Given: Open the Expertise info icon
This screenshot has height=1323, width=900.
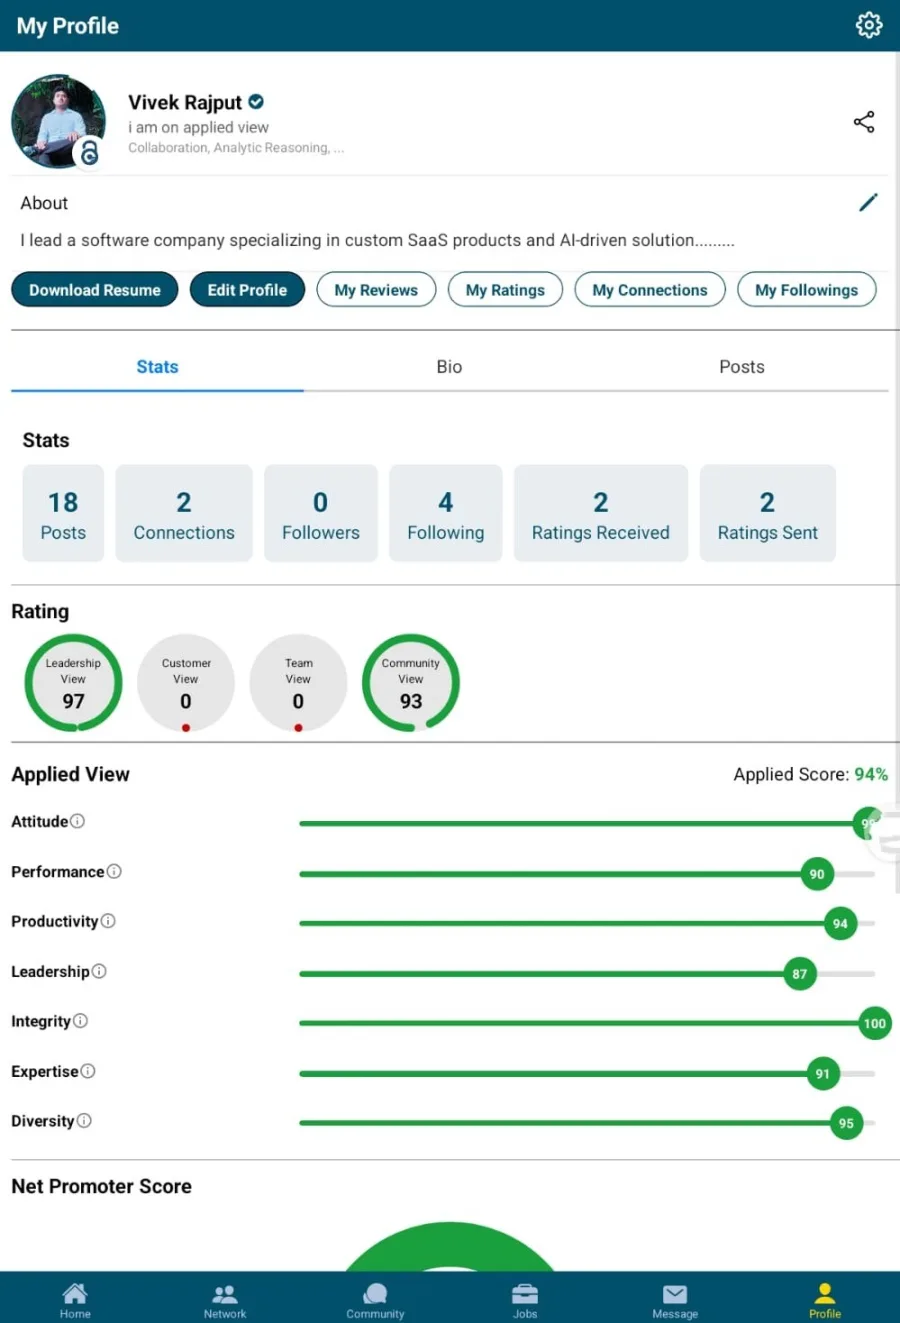Looking at the screenshot, I should (88, 1071).
